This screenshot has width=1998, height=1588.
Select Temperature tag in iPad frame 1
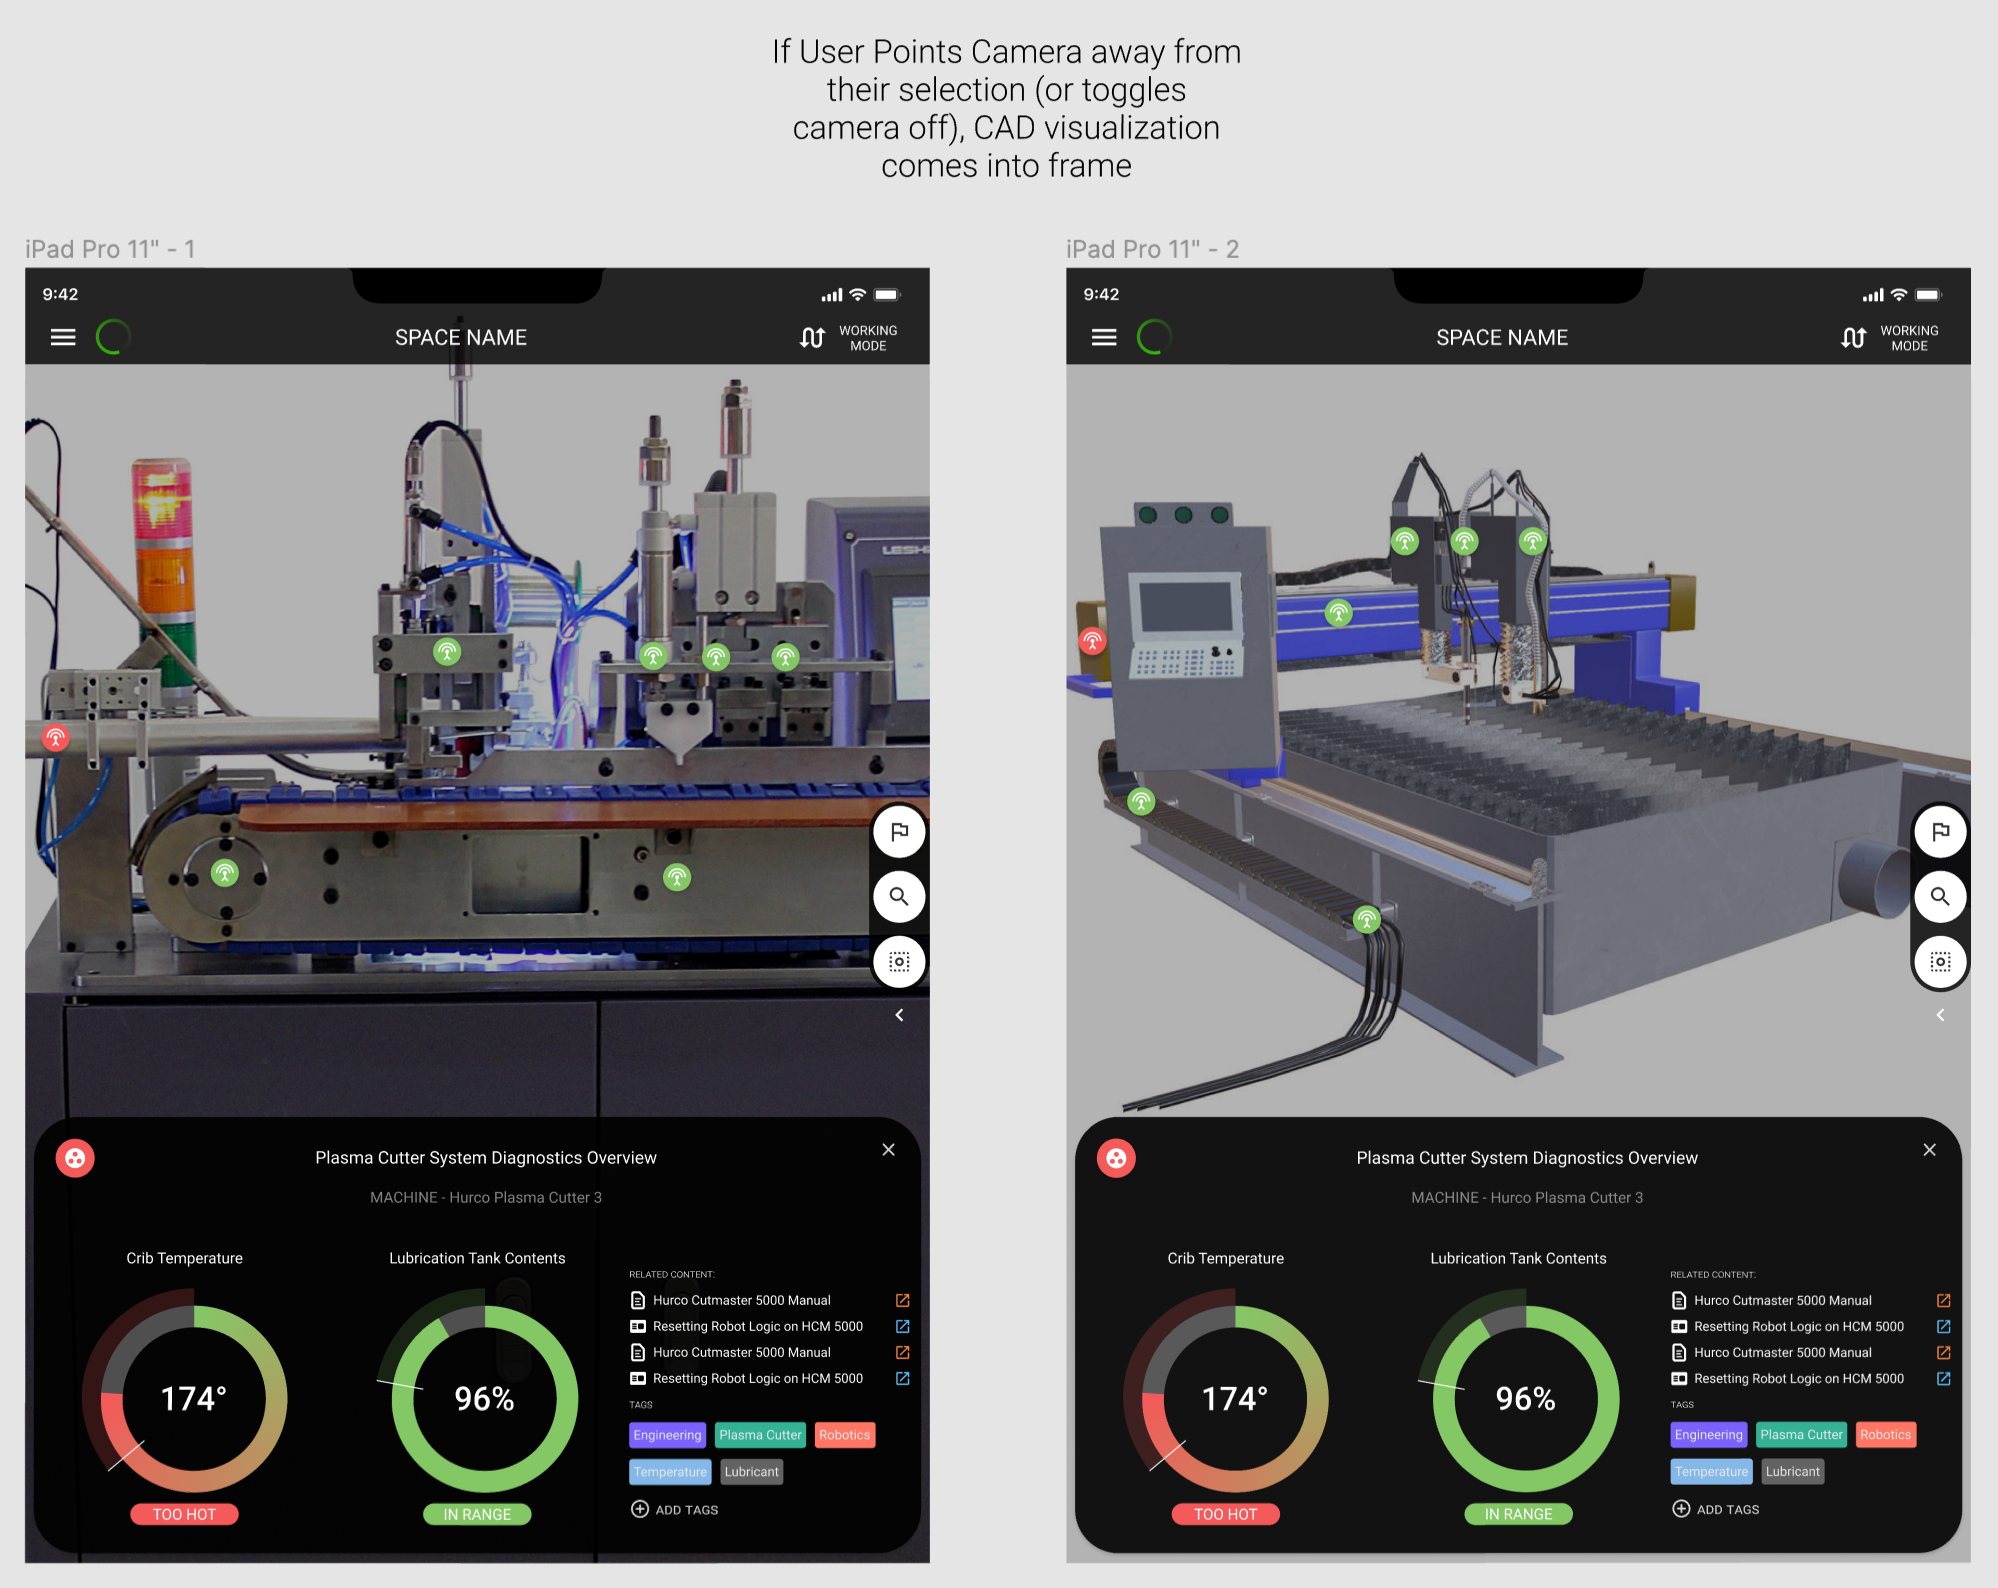click(x=670, y=1472)
